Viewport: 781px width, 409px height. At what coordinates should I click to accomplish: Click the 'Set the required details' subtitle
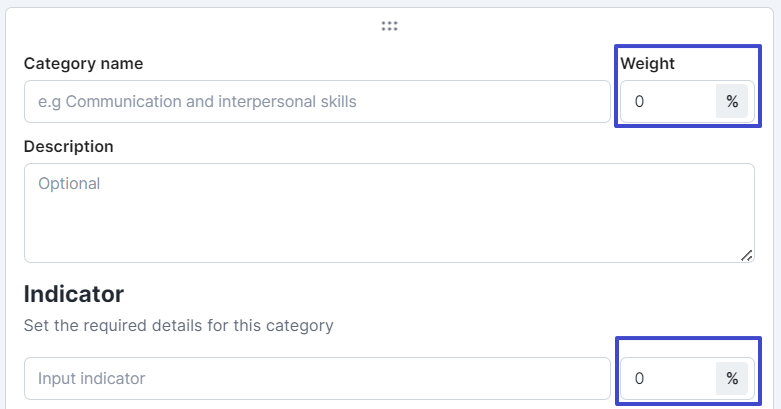tap(178, 325)
